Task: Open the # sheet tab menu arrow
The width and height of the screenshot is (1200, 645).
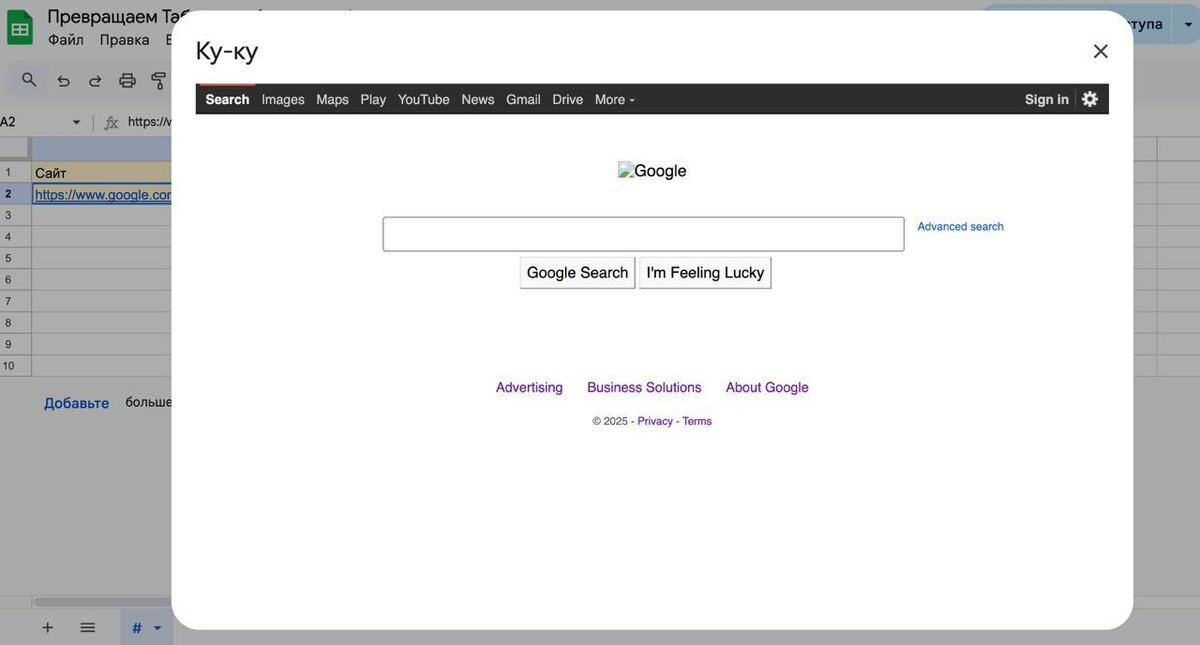Action: [x=157, y=628]
